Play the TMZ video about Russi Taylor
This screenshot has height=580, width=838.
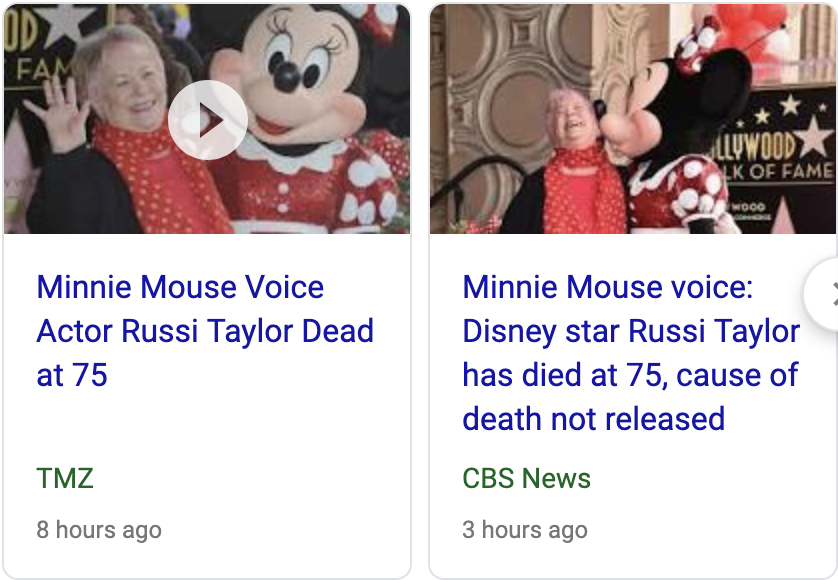[x=208, y=120]
